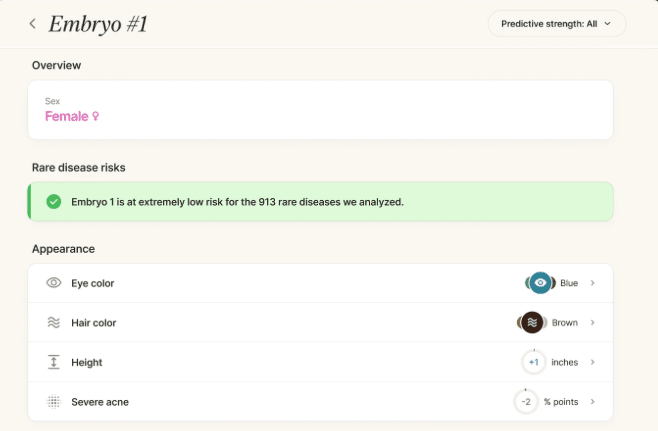Click the green checkmark icon in risk banner
The width and height of the screenshot is (658, 431).
tap(54, 202)
